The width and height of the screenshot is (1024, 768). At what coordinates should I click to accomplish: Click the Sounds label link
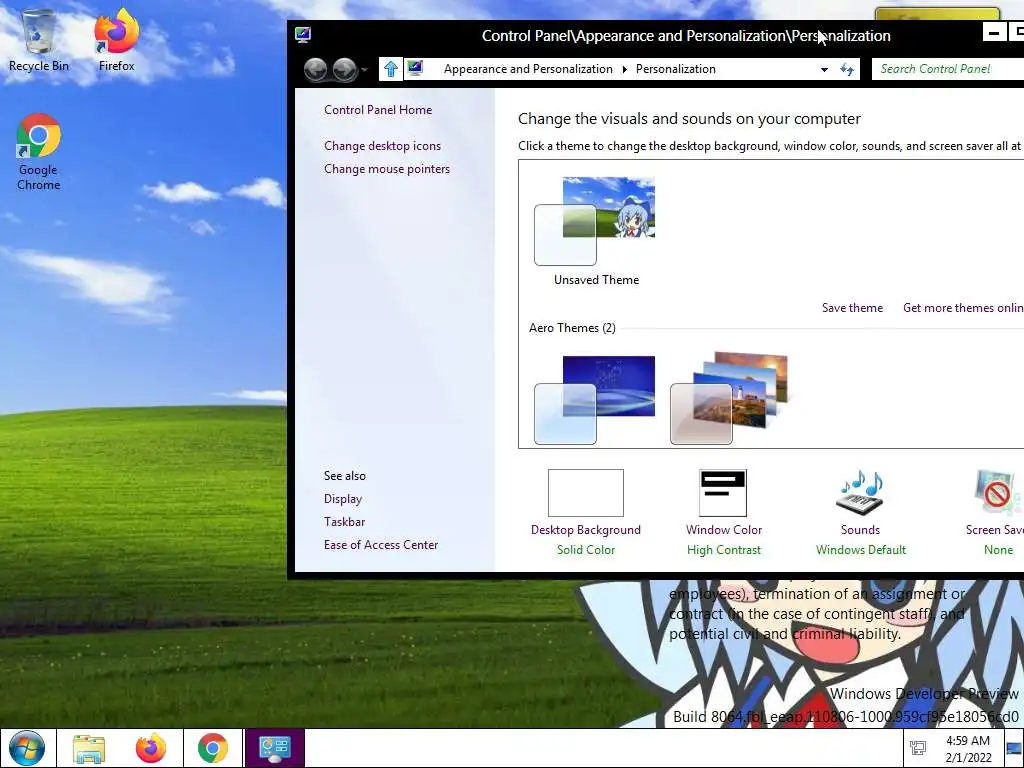tap(860, 530)
